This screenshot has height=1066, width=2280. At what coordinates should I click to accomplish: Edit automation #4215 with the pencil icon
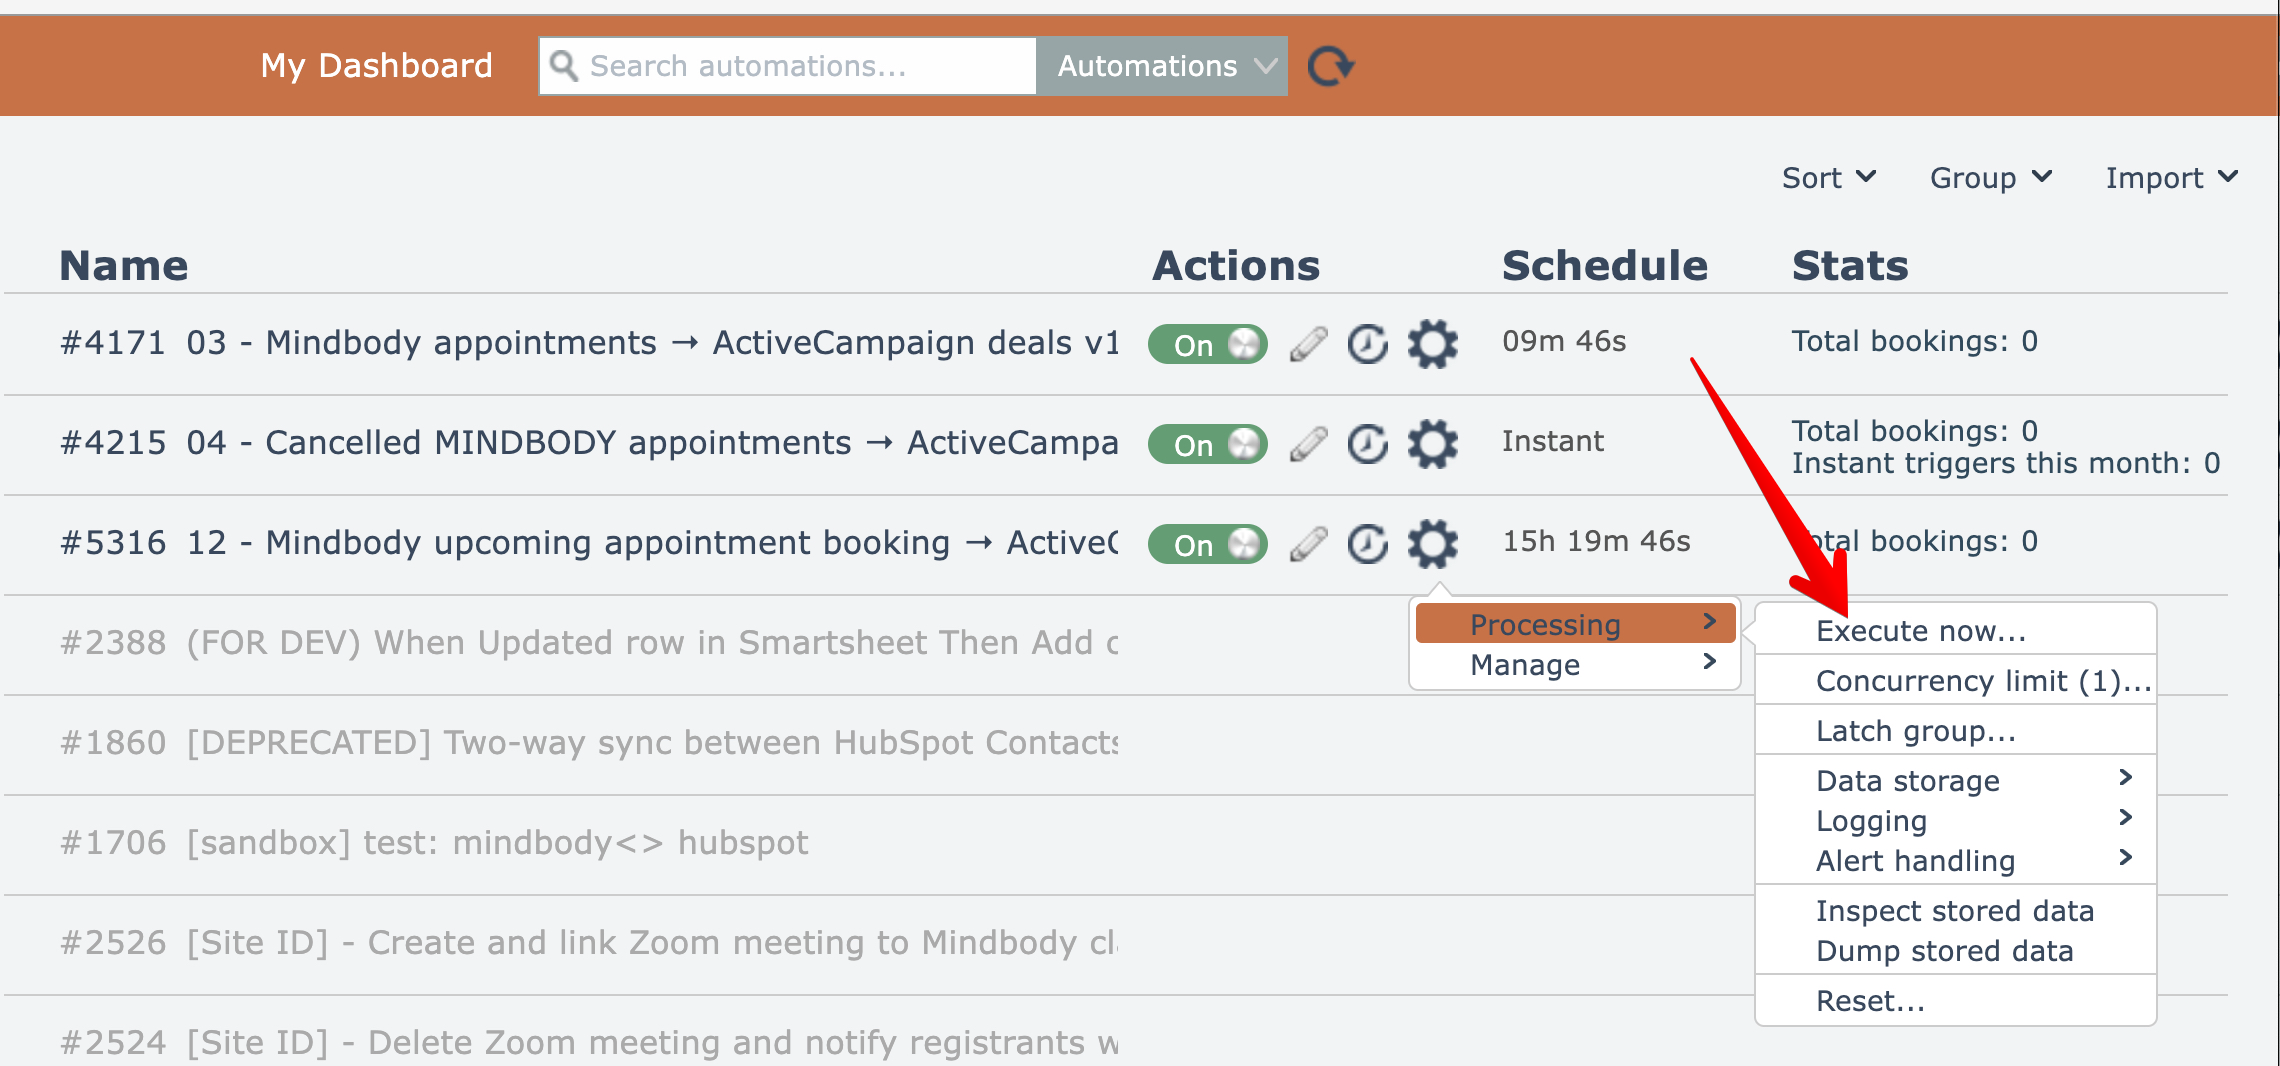pyautogui.click(x=1308, y=444)
